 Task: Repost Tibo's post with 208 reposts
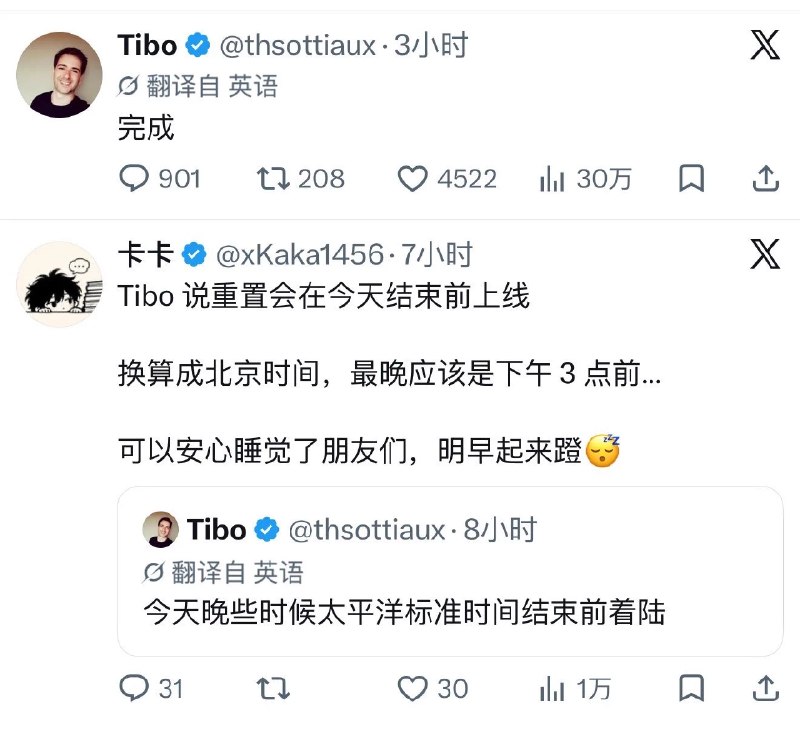point(273,179)
